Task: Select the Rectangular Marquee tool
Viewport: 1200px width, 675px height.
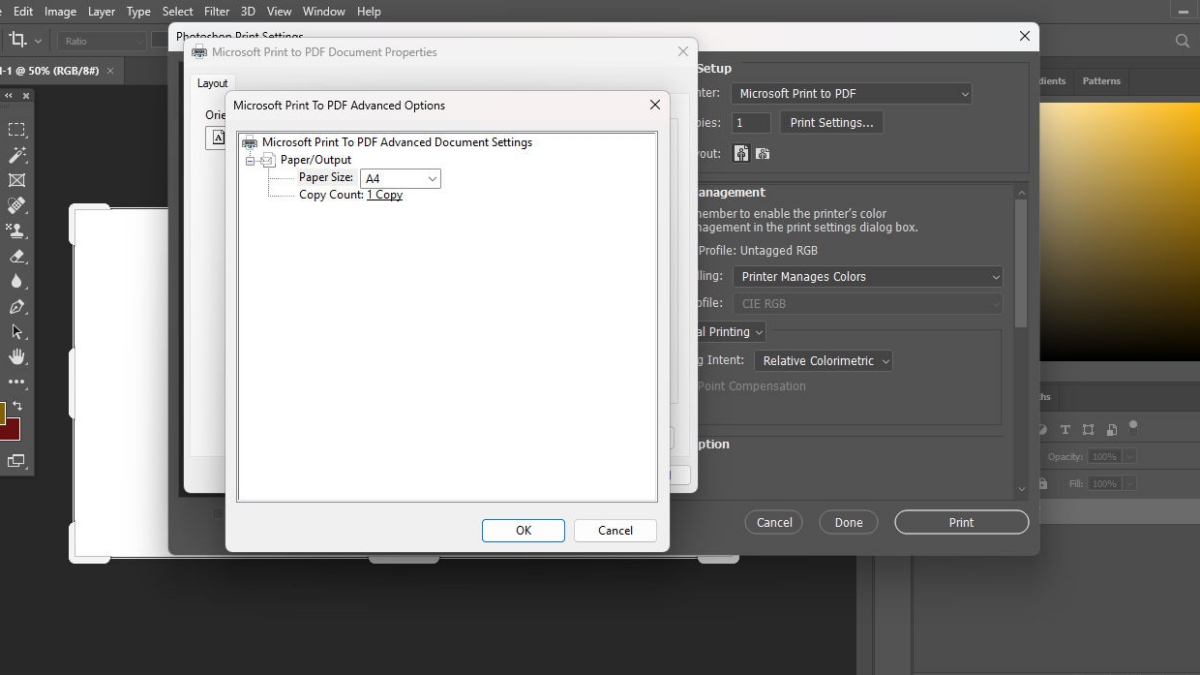Action: coord(17,130)
